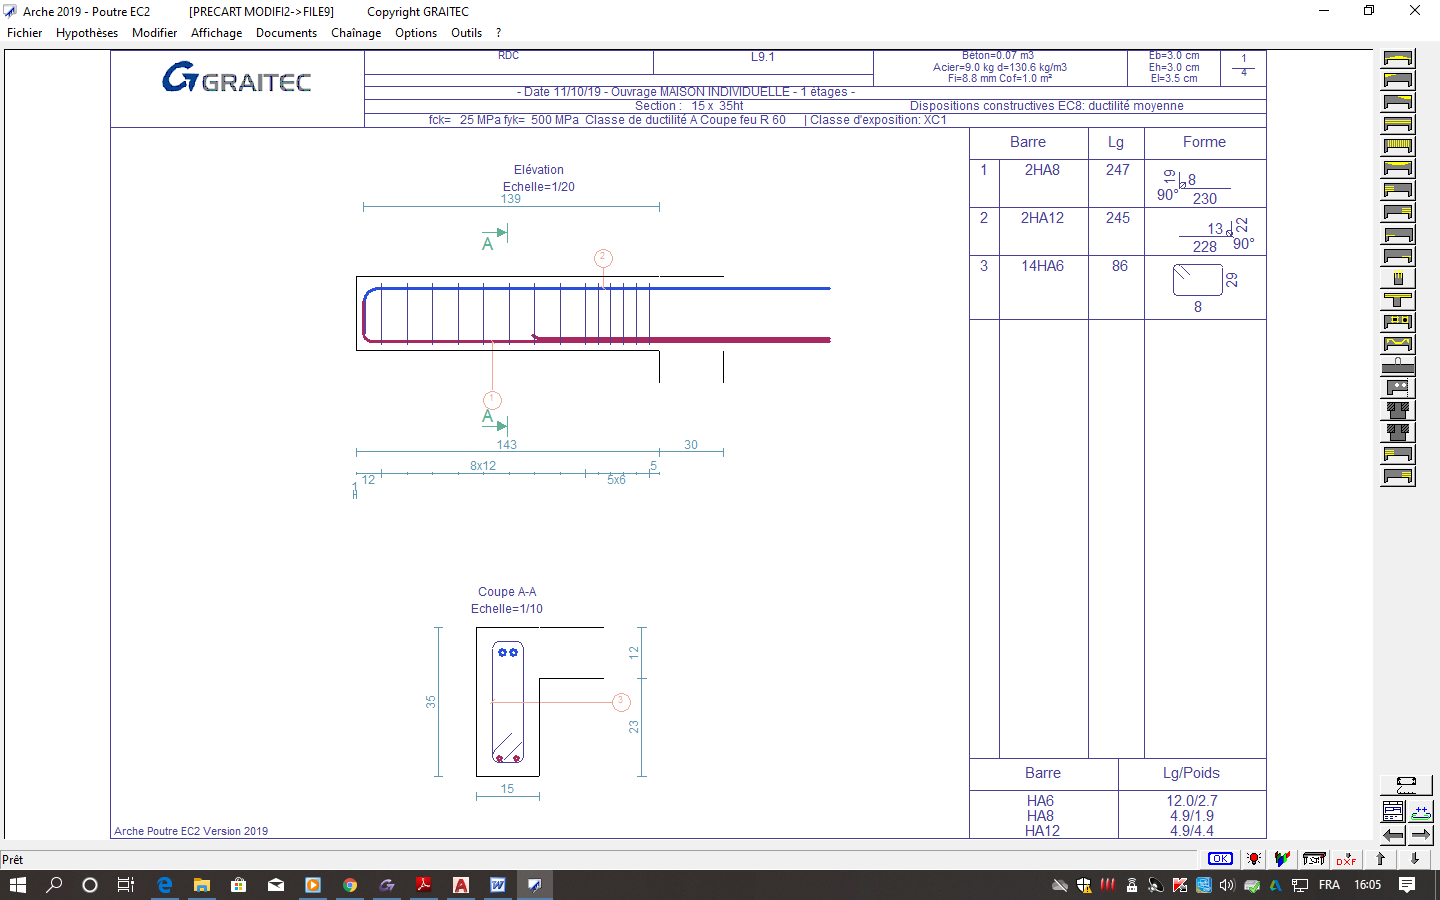Click the green bar with plus signs icon
This screenshot has height=900, width=1440.
click(x=1421, y=811)
